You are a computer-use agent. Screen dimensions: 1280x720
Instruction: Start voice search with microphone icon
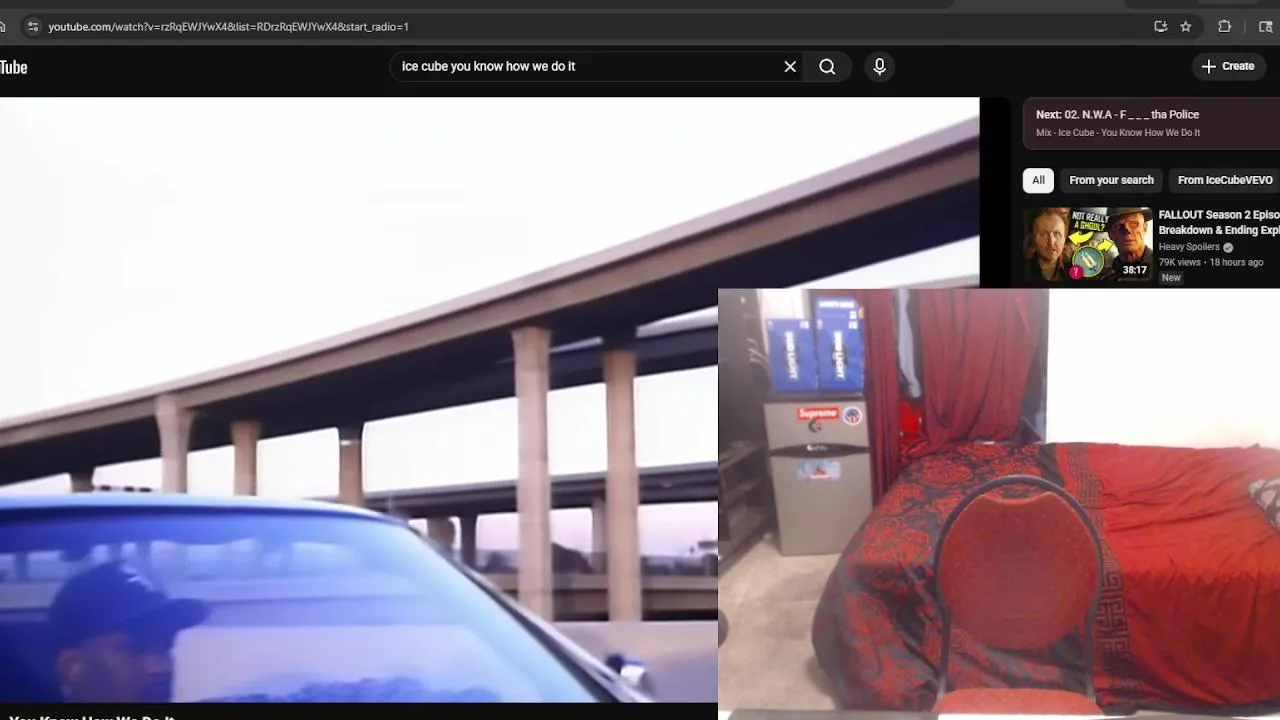click(x=879, y=66)
